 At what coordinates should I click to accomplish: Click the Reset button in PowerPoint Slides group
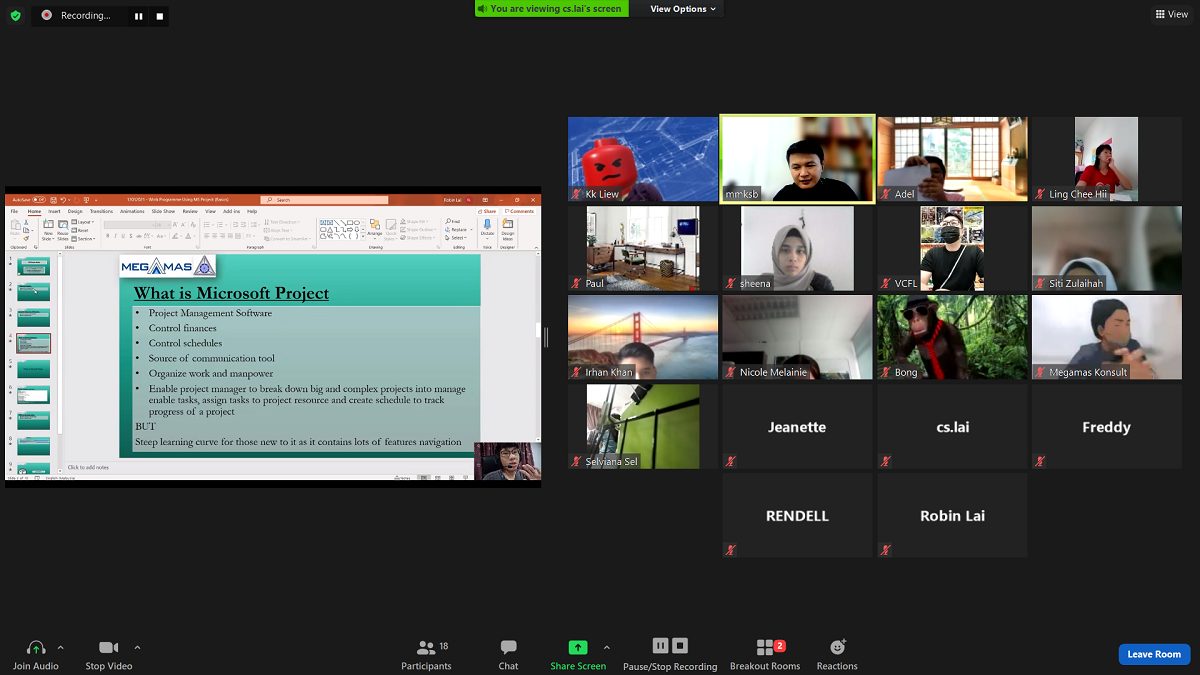(82, 230)
